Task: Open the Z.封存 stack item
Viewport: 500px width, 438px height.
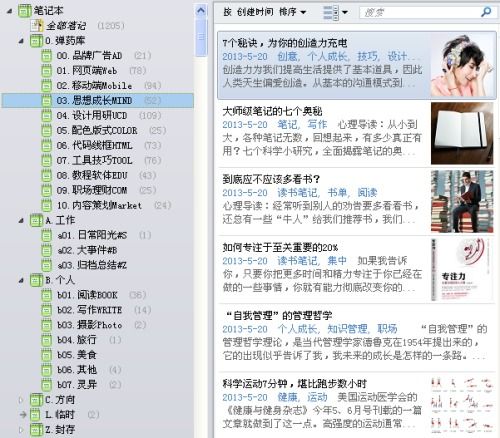Action: coord(60,430)
